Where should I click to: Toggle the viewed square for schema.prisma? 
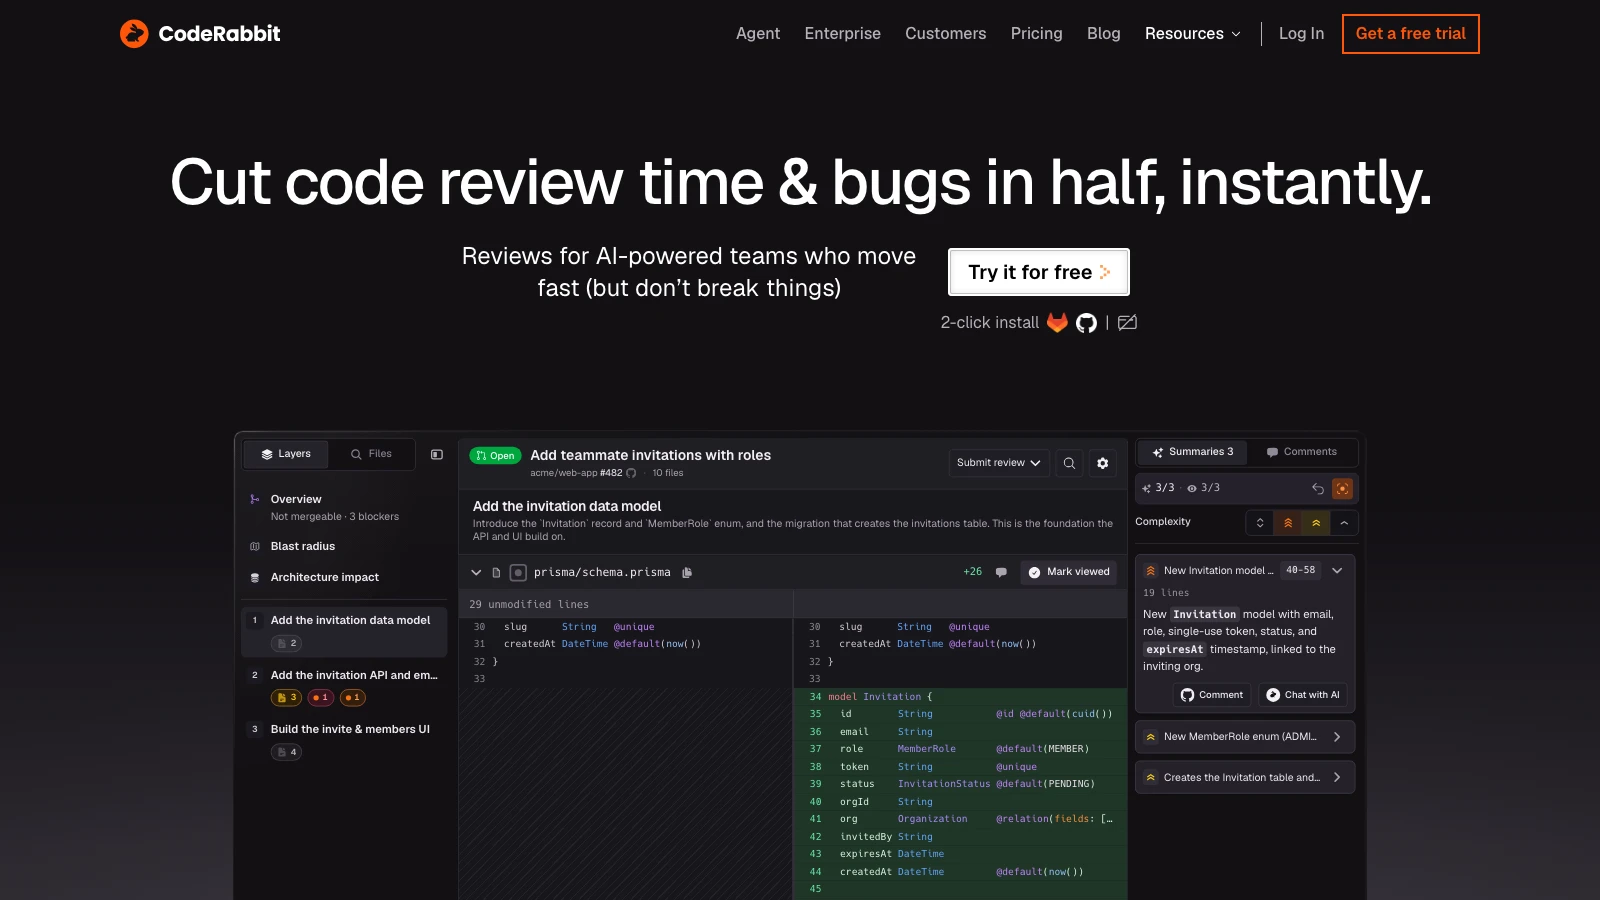(x=518, y=572)
